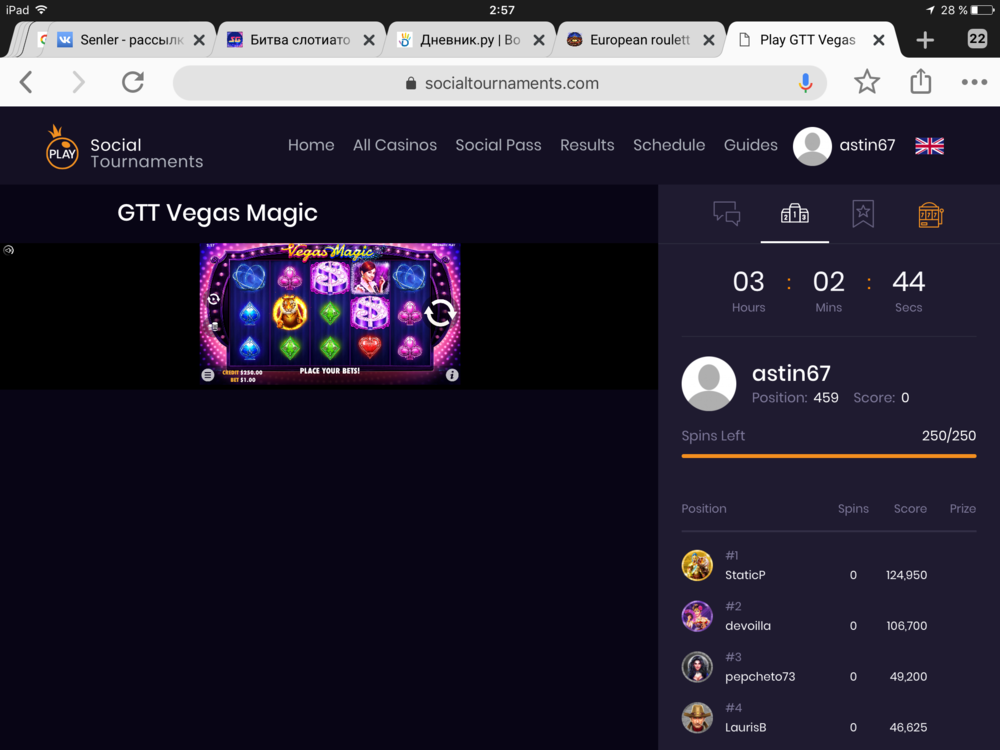Open astin67 profile avatar in header
This screenshot has height=750, width=1000.
click(x=812, y=146)
